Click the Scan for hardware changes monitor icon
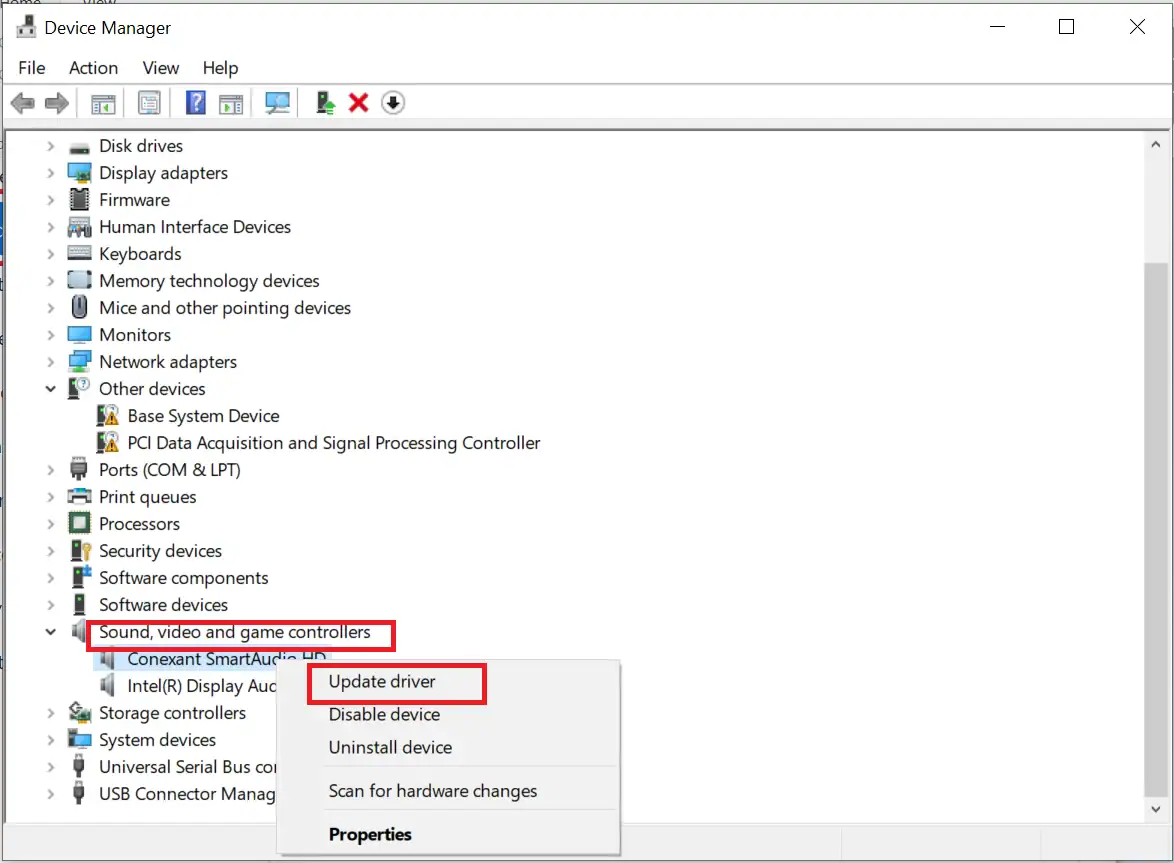Screen dimensions: 1174x863 [x=277, y=103]
